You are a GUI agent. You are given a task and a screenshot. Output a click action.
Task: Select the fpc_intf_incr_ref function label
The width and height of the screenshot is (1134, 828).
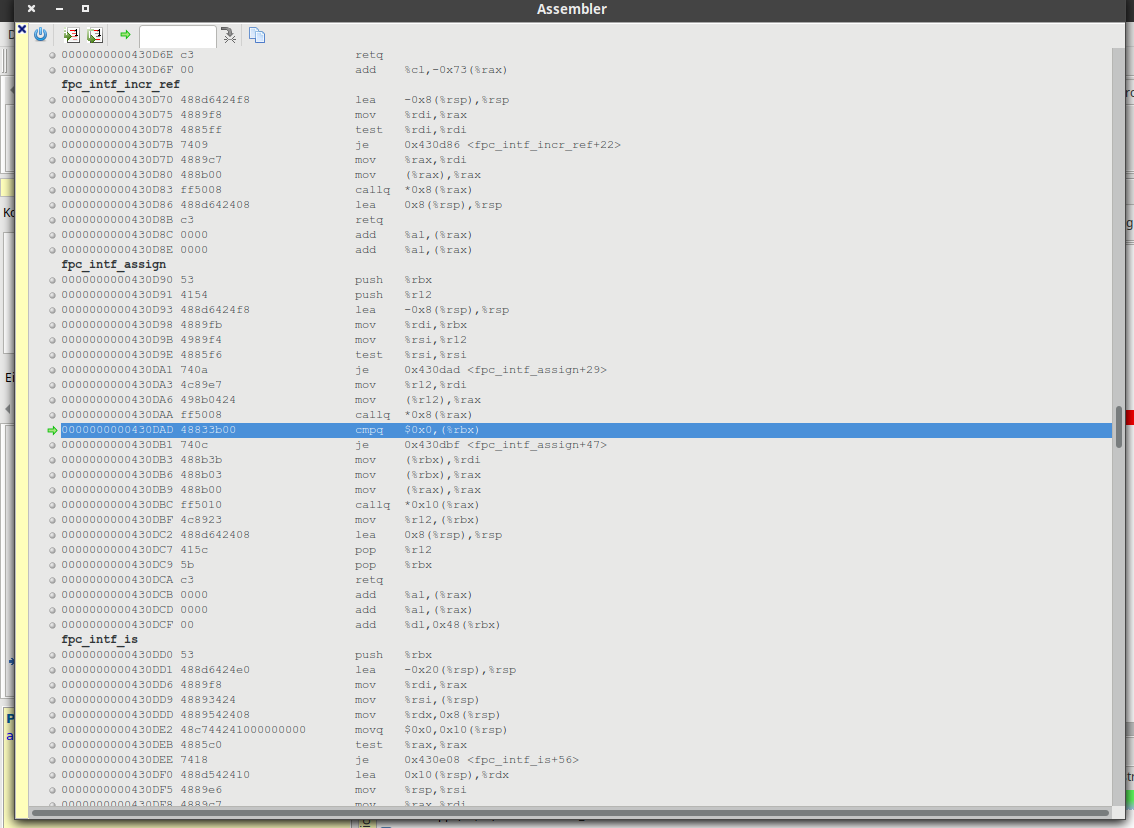[x=120, y=85]
